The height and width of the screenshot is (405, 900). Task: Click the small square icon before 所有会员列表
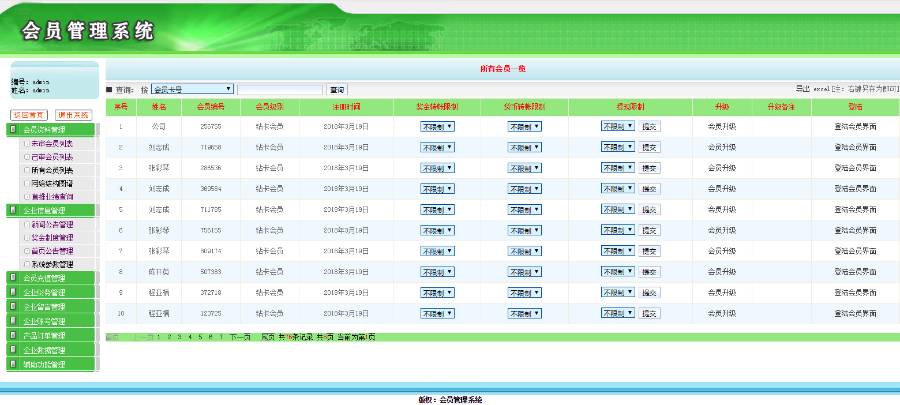coord(26,170)
